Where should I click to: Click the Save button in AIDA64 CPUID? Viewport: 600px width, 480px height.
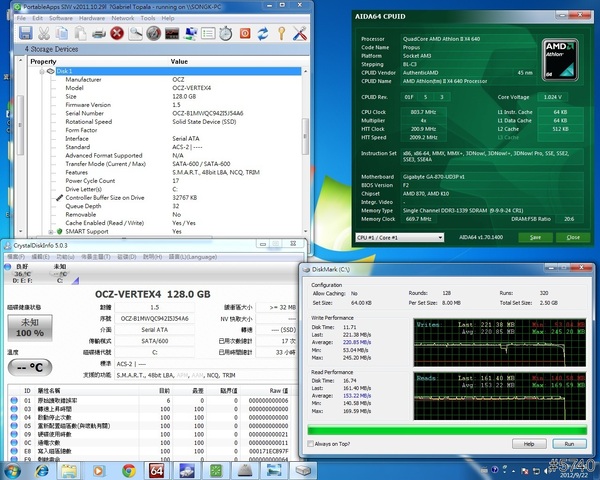point(536,238)
